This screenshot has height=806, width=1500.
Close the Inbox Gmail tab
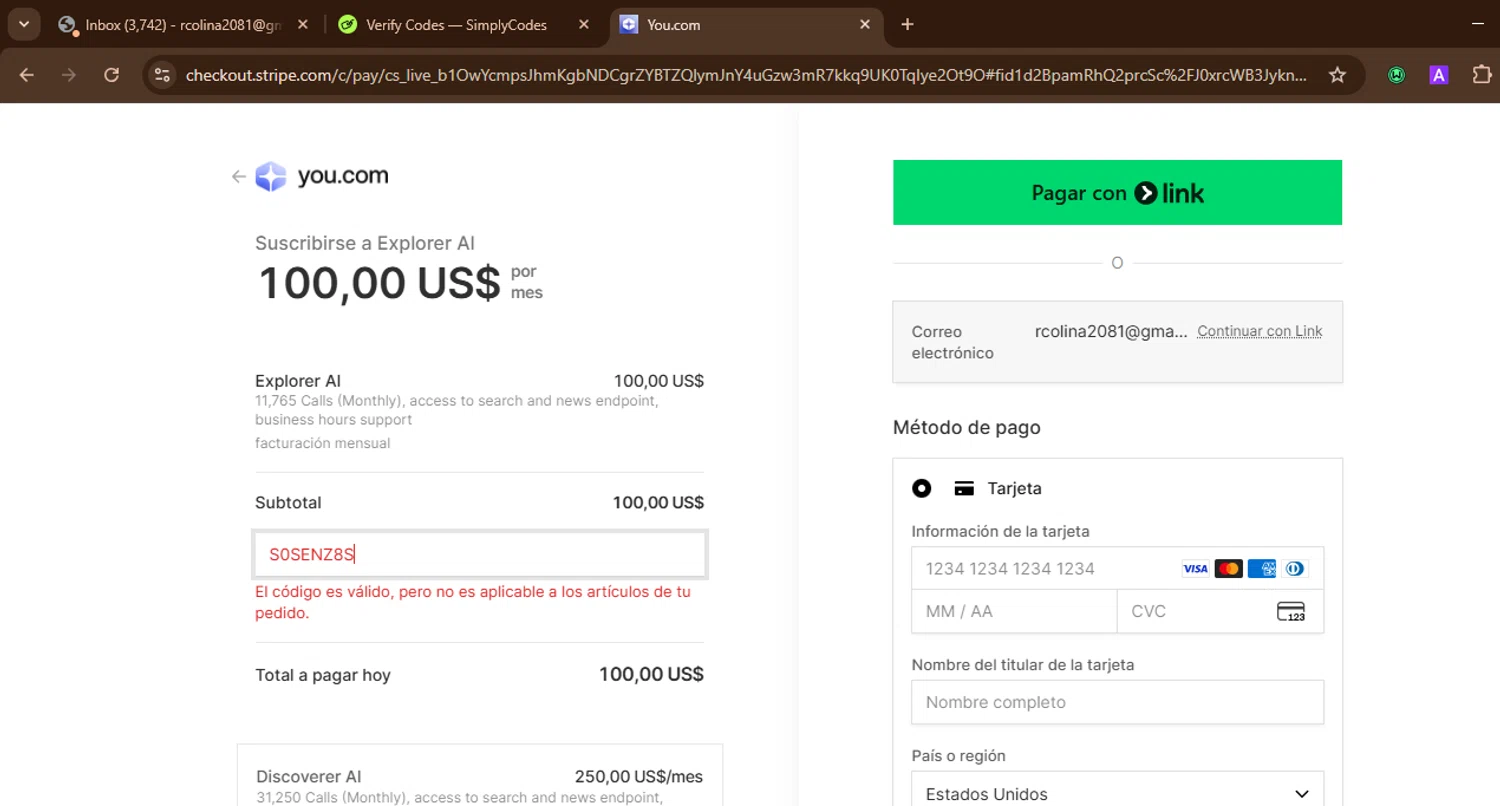point(303,25)
